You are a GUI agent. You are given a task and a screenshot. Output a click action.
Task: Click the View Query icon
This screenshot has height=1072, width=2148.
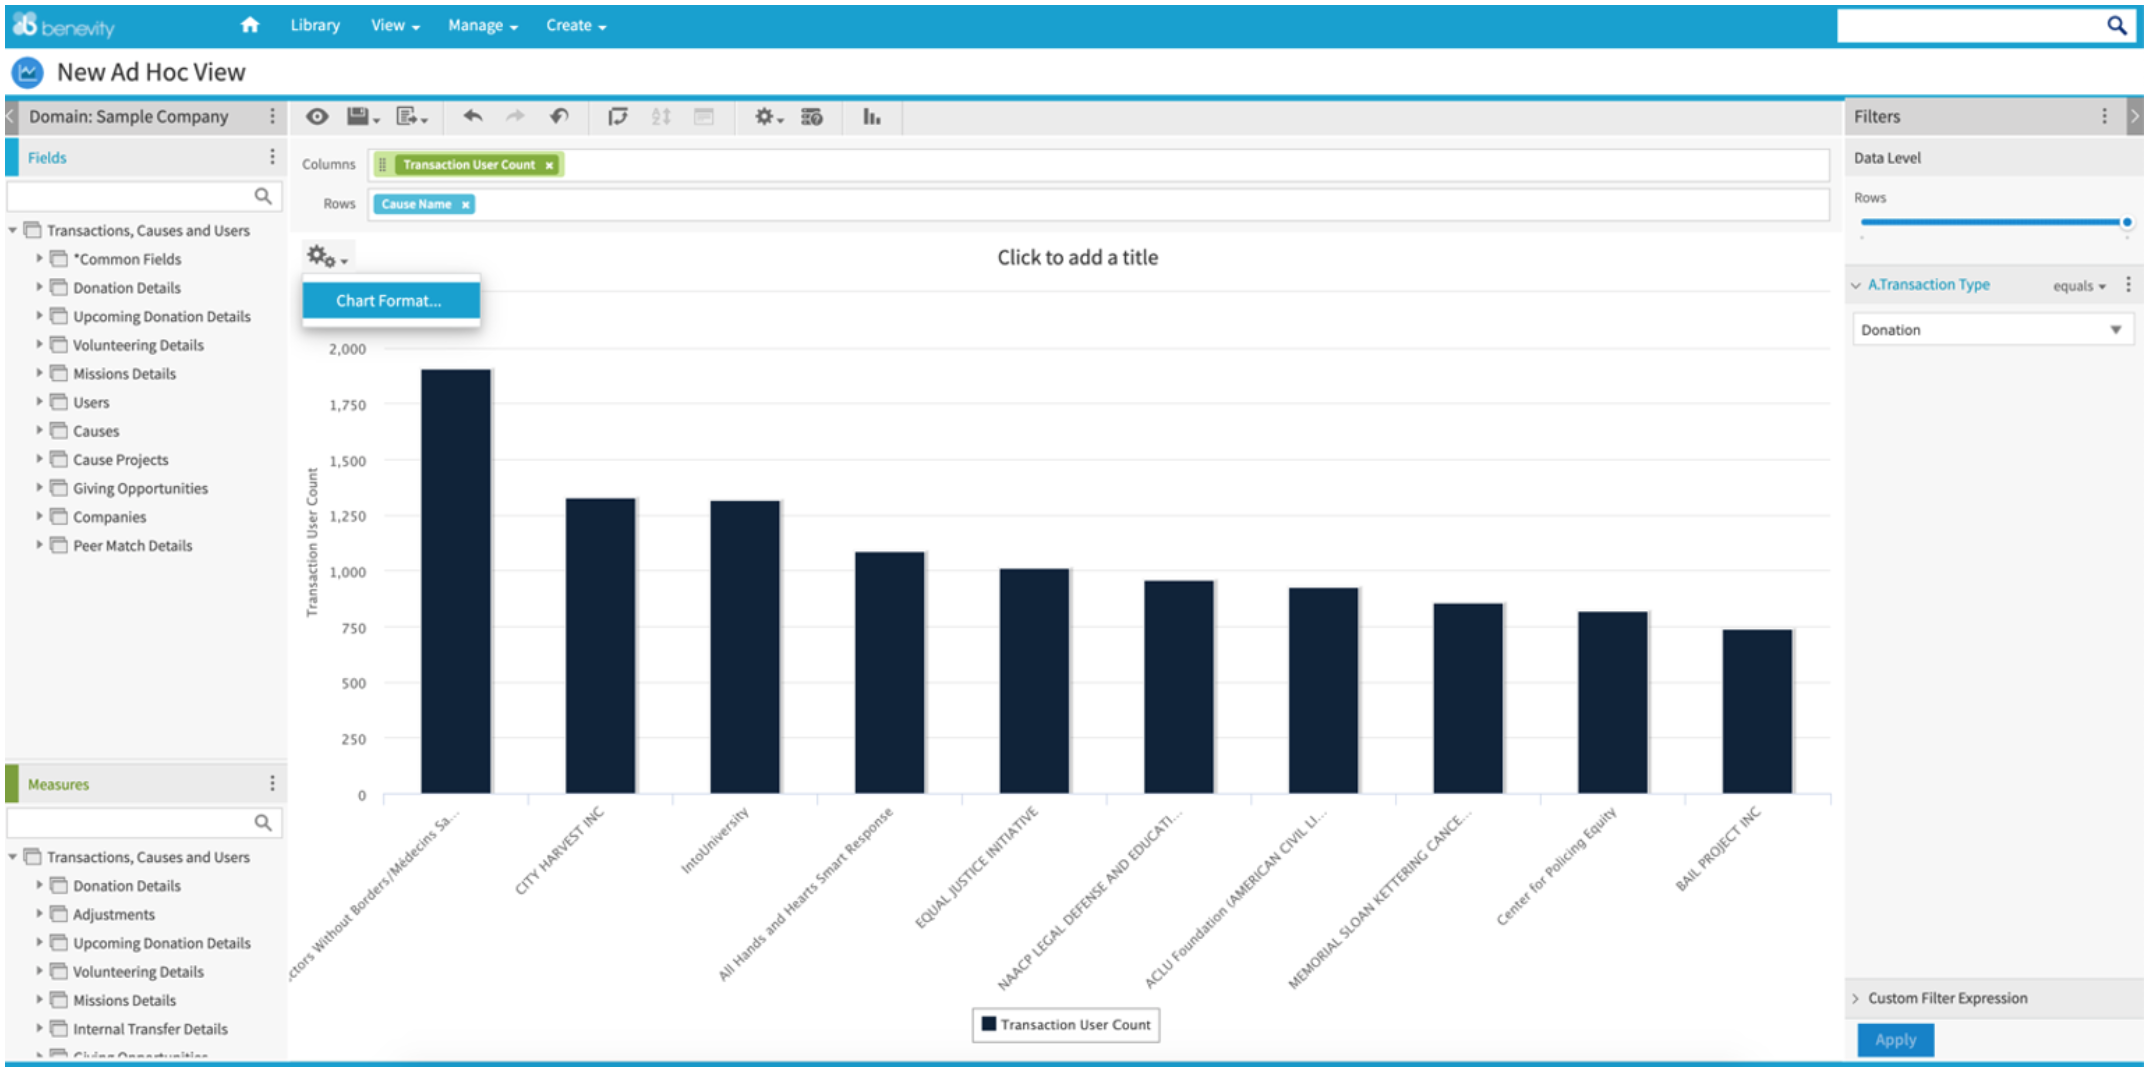812,117
